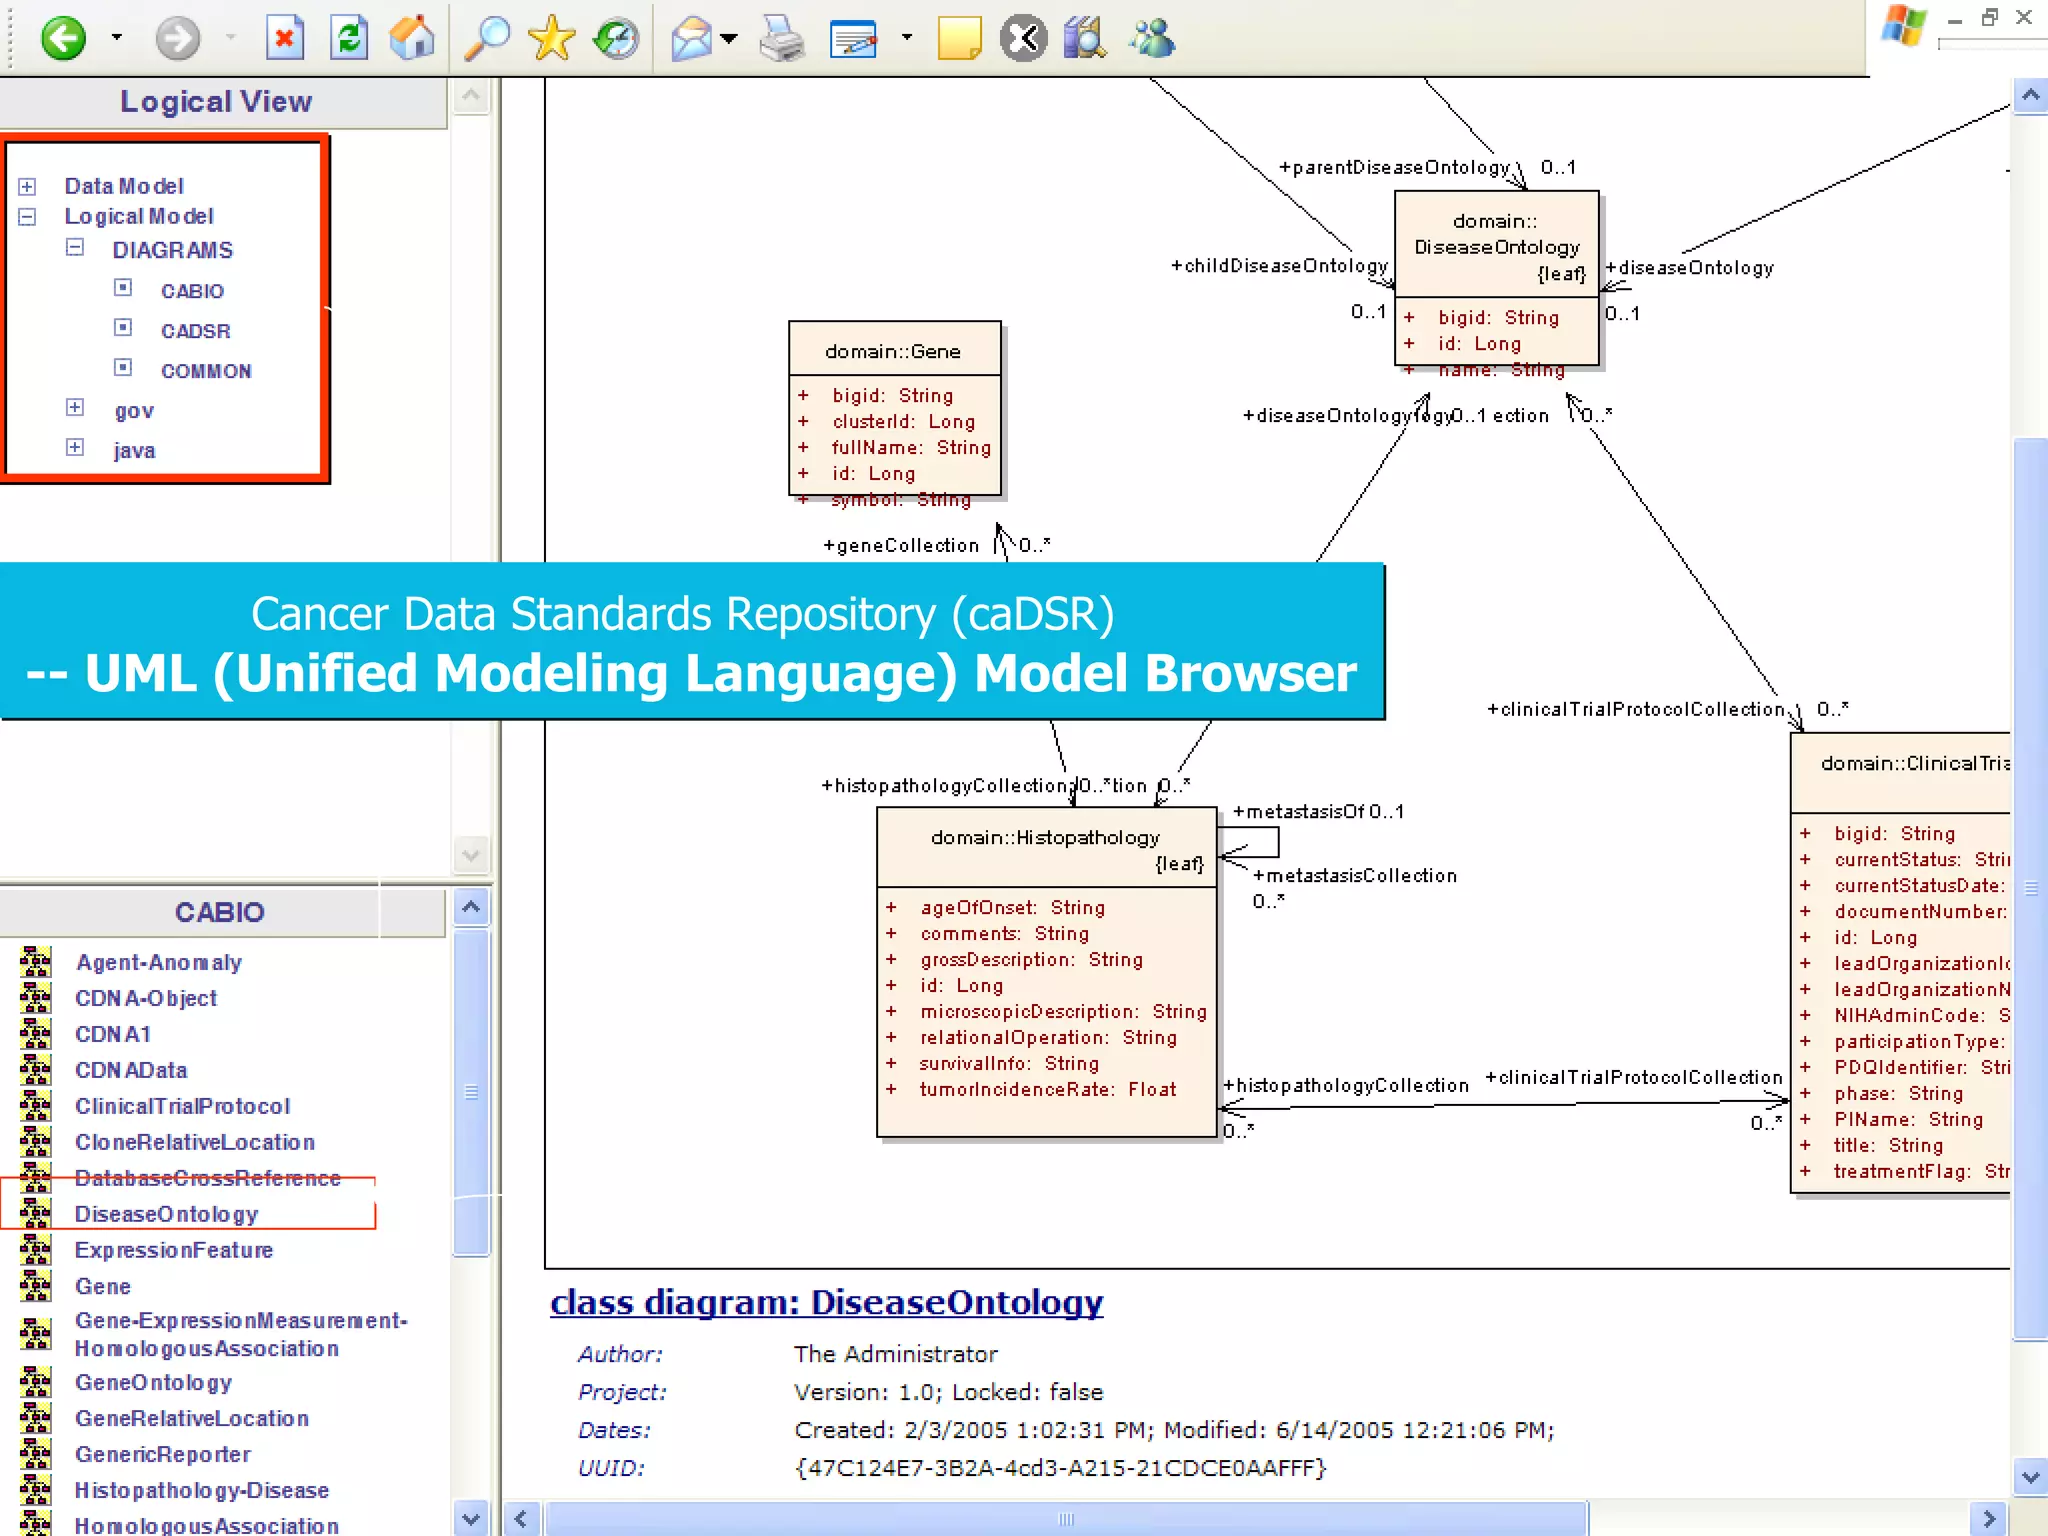Open the CDNA-Object diagram link
The image size is (2048, 1536).
point(146,998)
